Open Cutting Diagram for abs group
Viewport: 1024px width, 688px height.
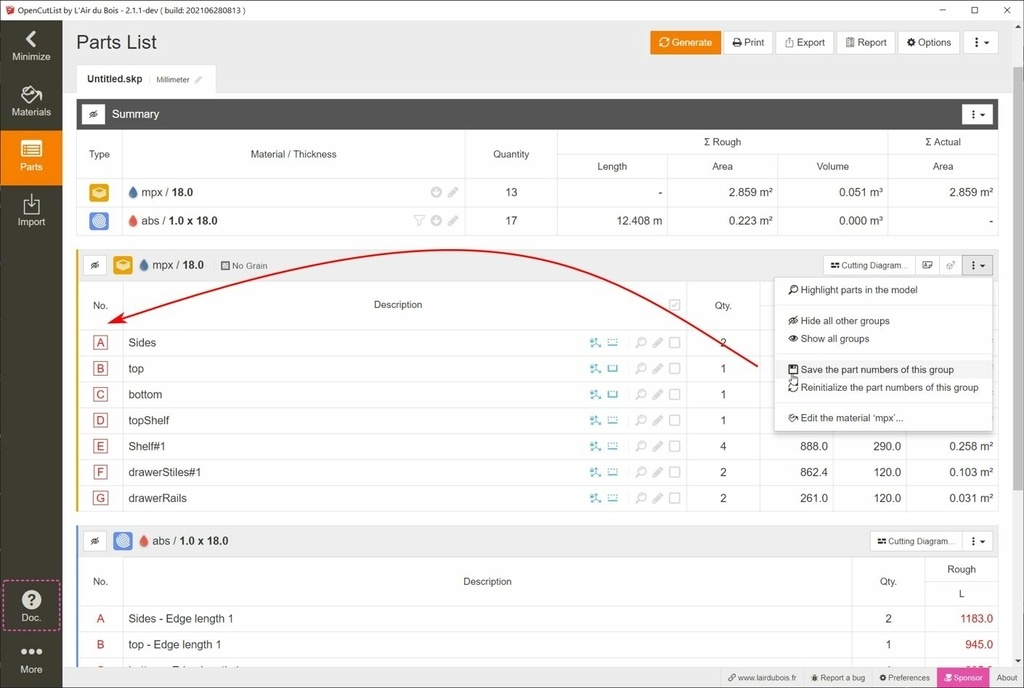pyautogui.click(x=916, y=541)
